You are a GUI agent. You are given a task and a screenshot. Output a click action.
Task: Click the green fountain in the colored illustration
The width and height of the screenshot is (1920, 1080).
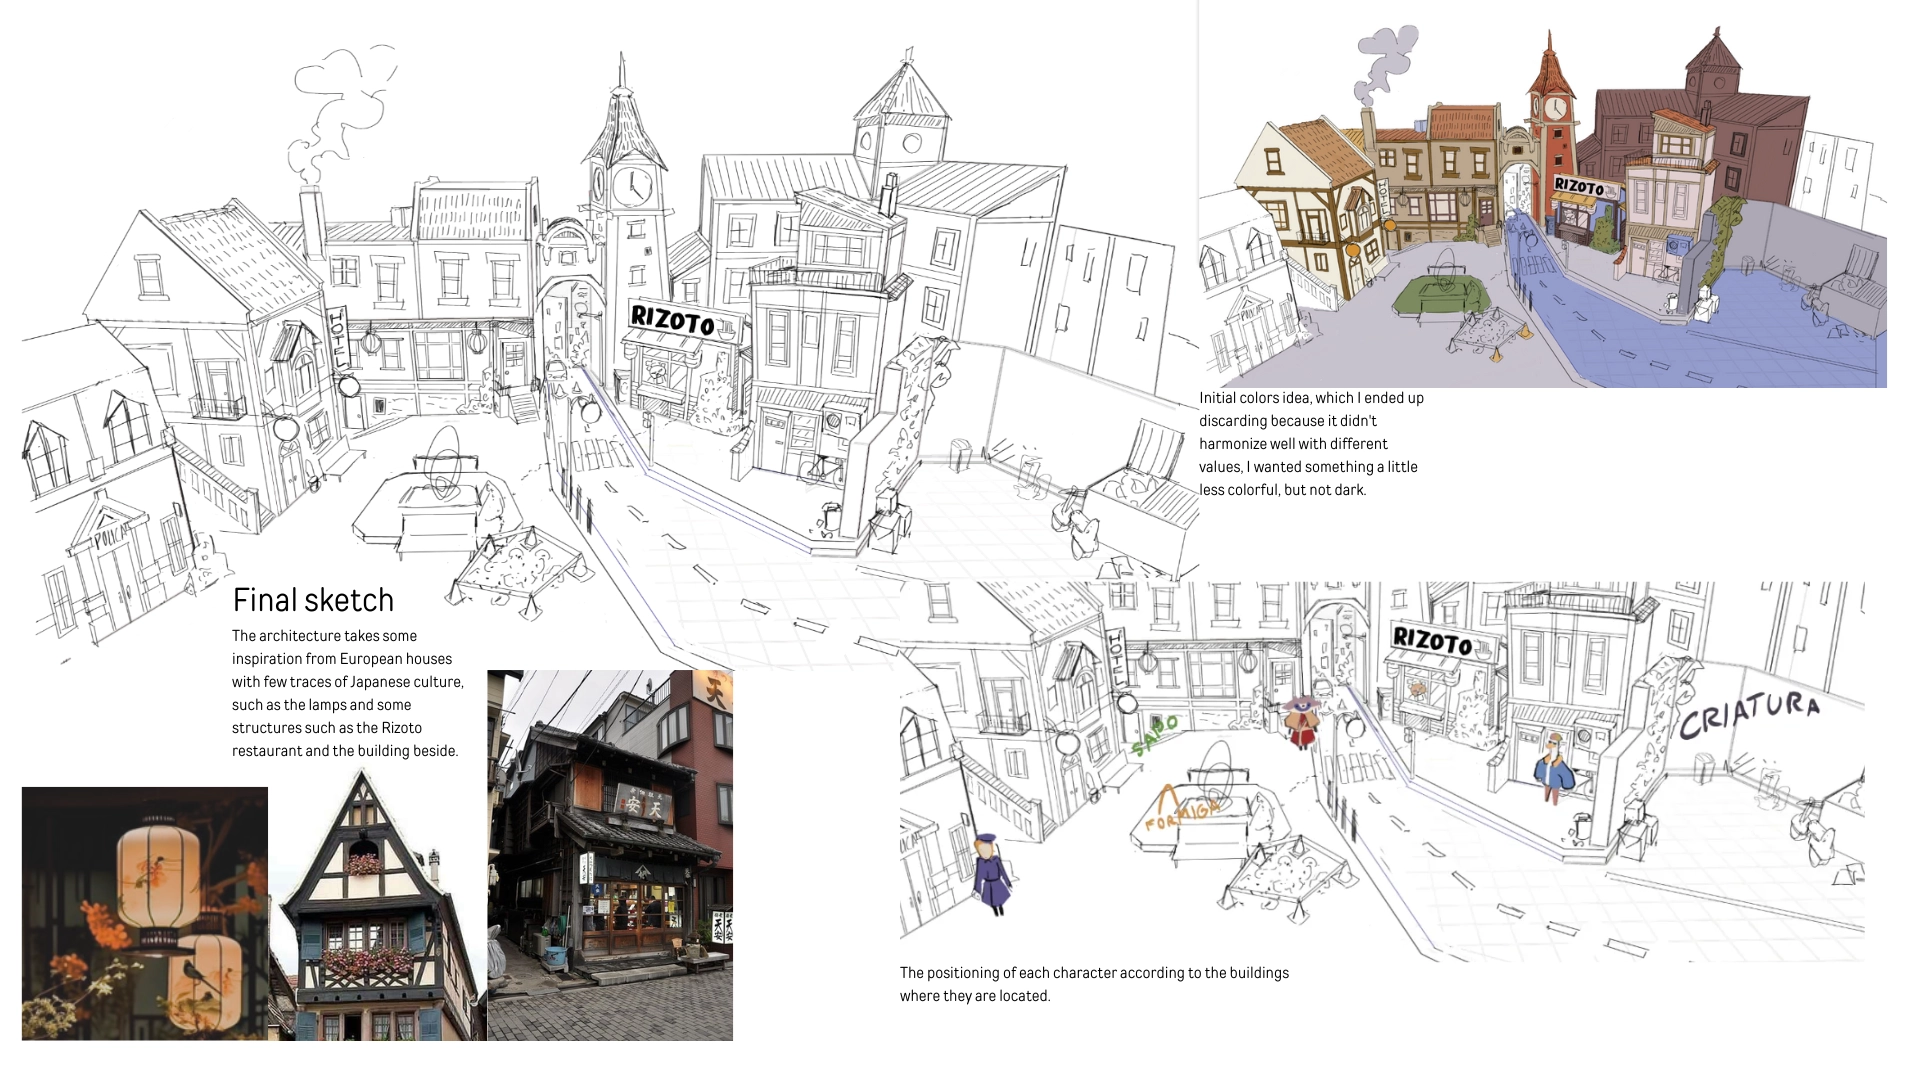tap(1439, 294)
